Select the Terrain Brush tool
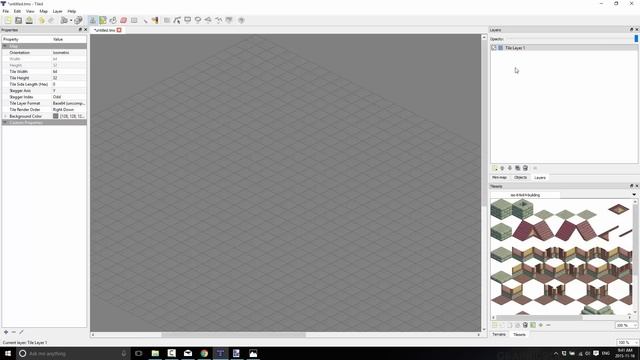640x360 pixels. pos(103,20)
